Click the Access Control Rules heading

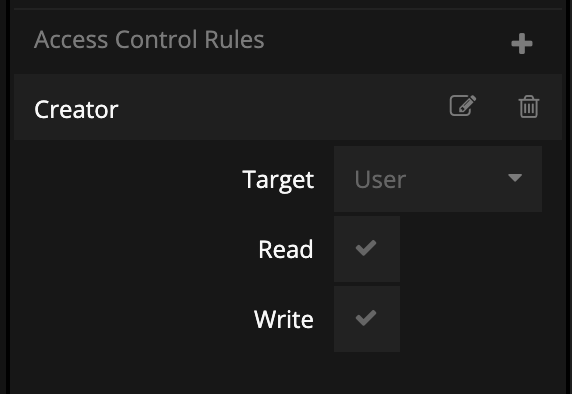click(149, 39)
